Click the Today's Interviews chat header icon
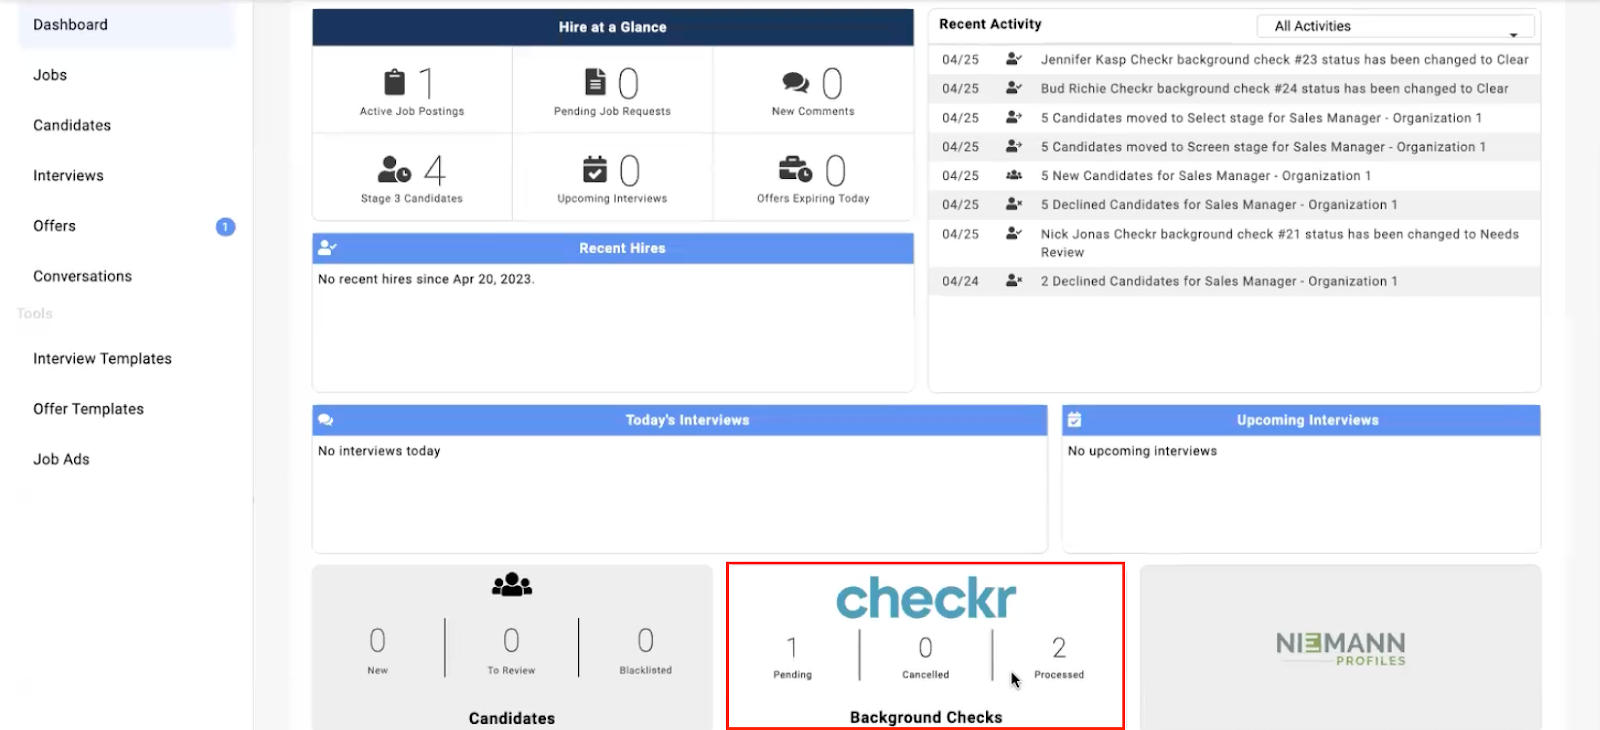Viewport: 1600px width, 730px height. click(x=325, y=420)
